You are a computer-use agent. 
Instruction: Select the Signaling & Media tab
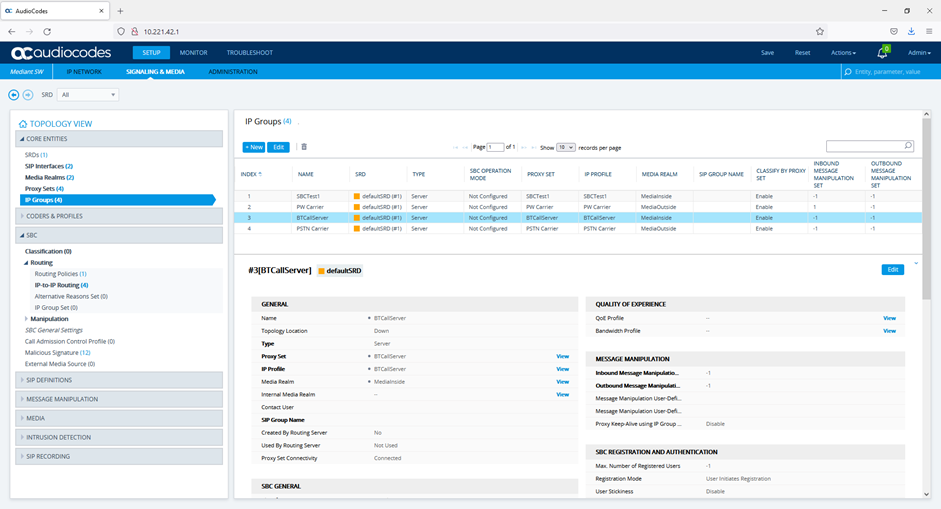click(x=155, y=71)
